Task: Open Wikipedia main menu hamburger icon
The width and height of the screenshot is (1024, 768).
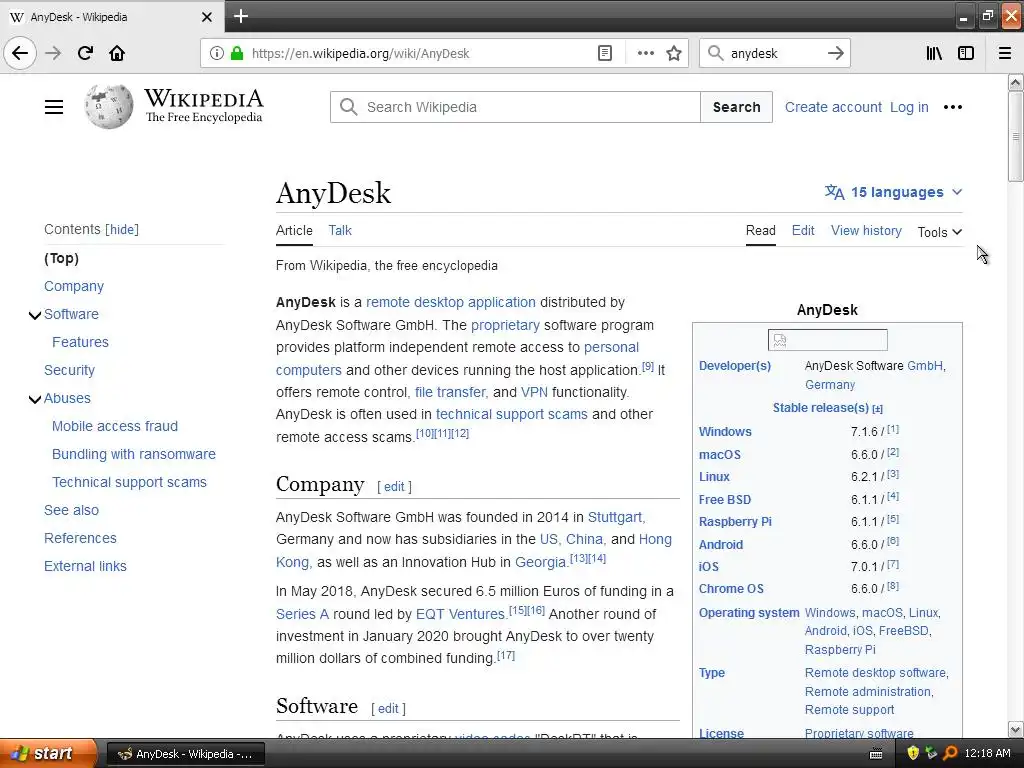Action: point(54,107)
